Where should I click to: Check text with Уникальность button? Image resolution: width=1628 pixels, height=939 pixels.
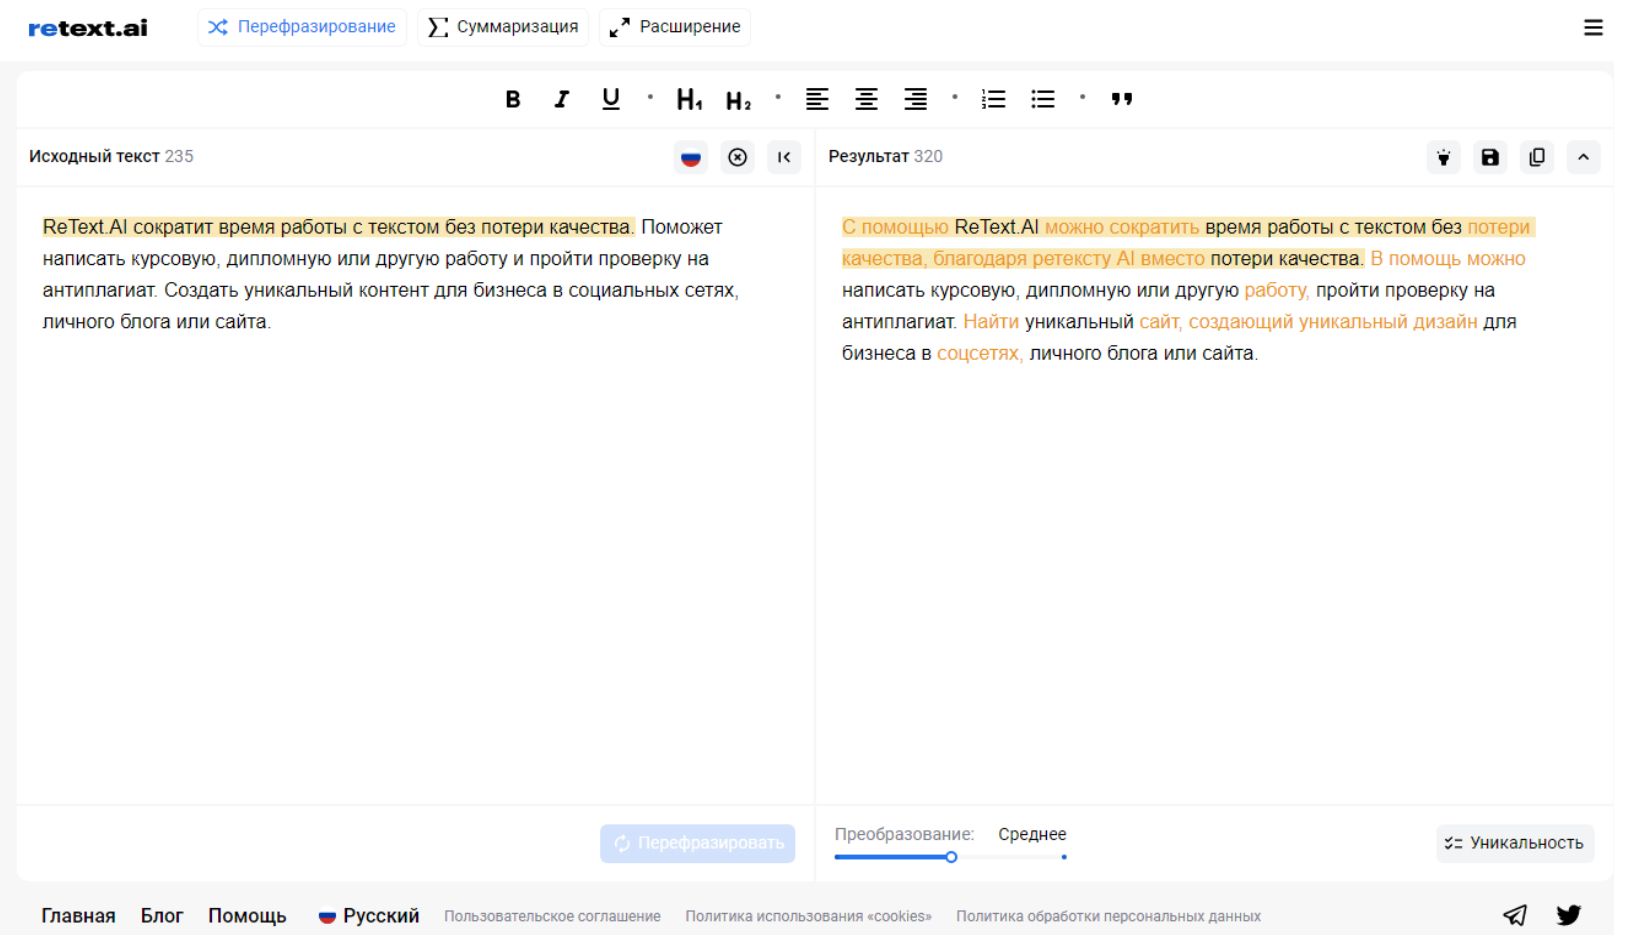[x=1515, y=843]
